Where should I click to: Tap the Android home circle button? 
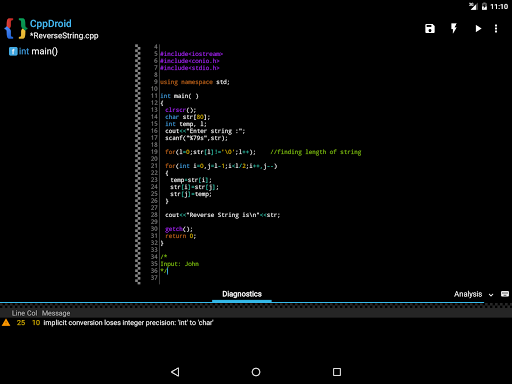coord(256,372)
